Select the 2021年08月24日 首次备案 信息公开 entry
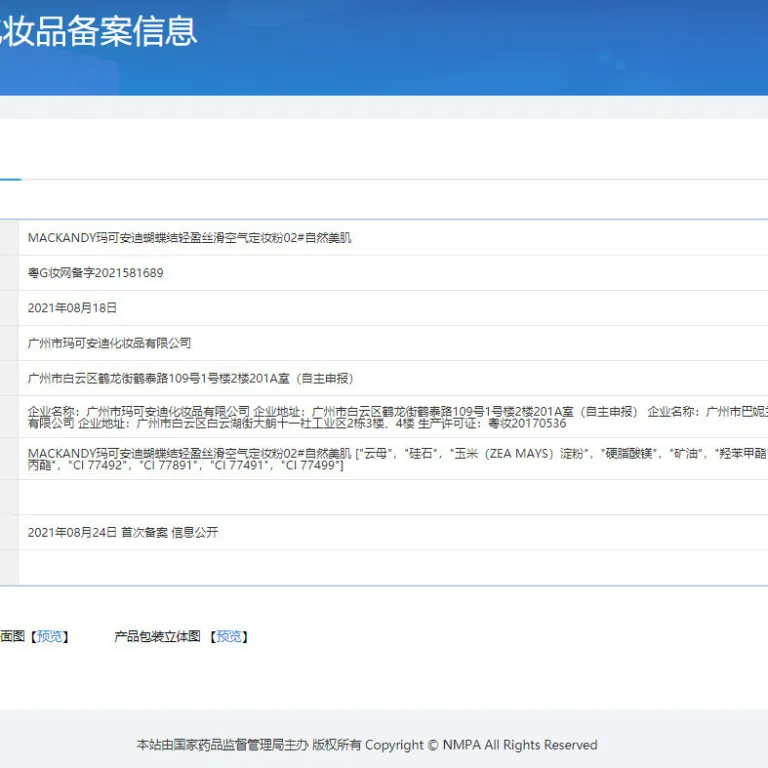Viewport: 768px width, 768px height. [x=122, y=532]
